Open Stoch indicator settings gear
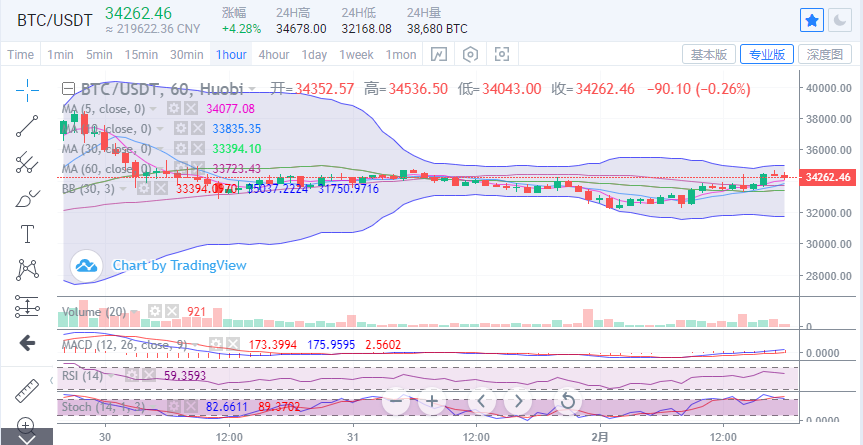 tap(174, 407)
